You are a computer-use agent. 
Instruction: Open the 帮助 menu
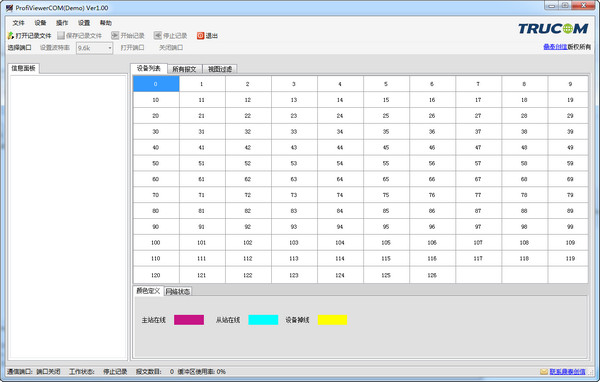tap(106, 23)
